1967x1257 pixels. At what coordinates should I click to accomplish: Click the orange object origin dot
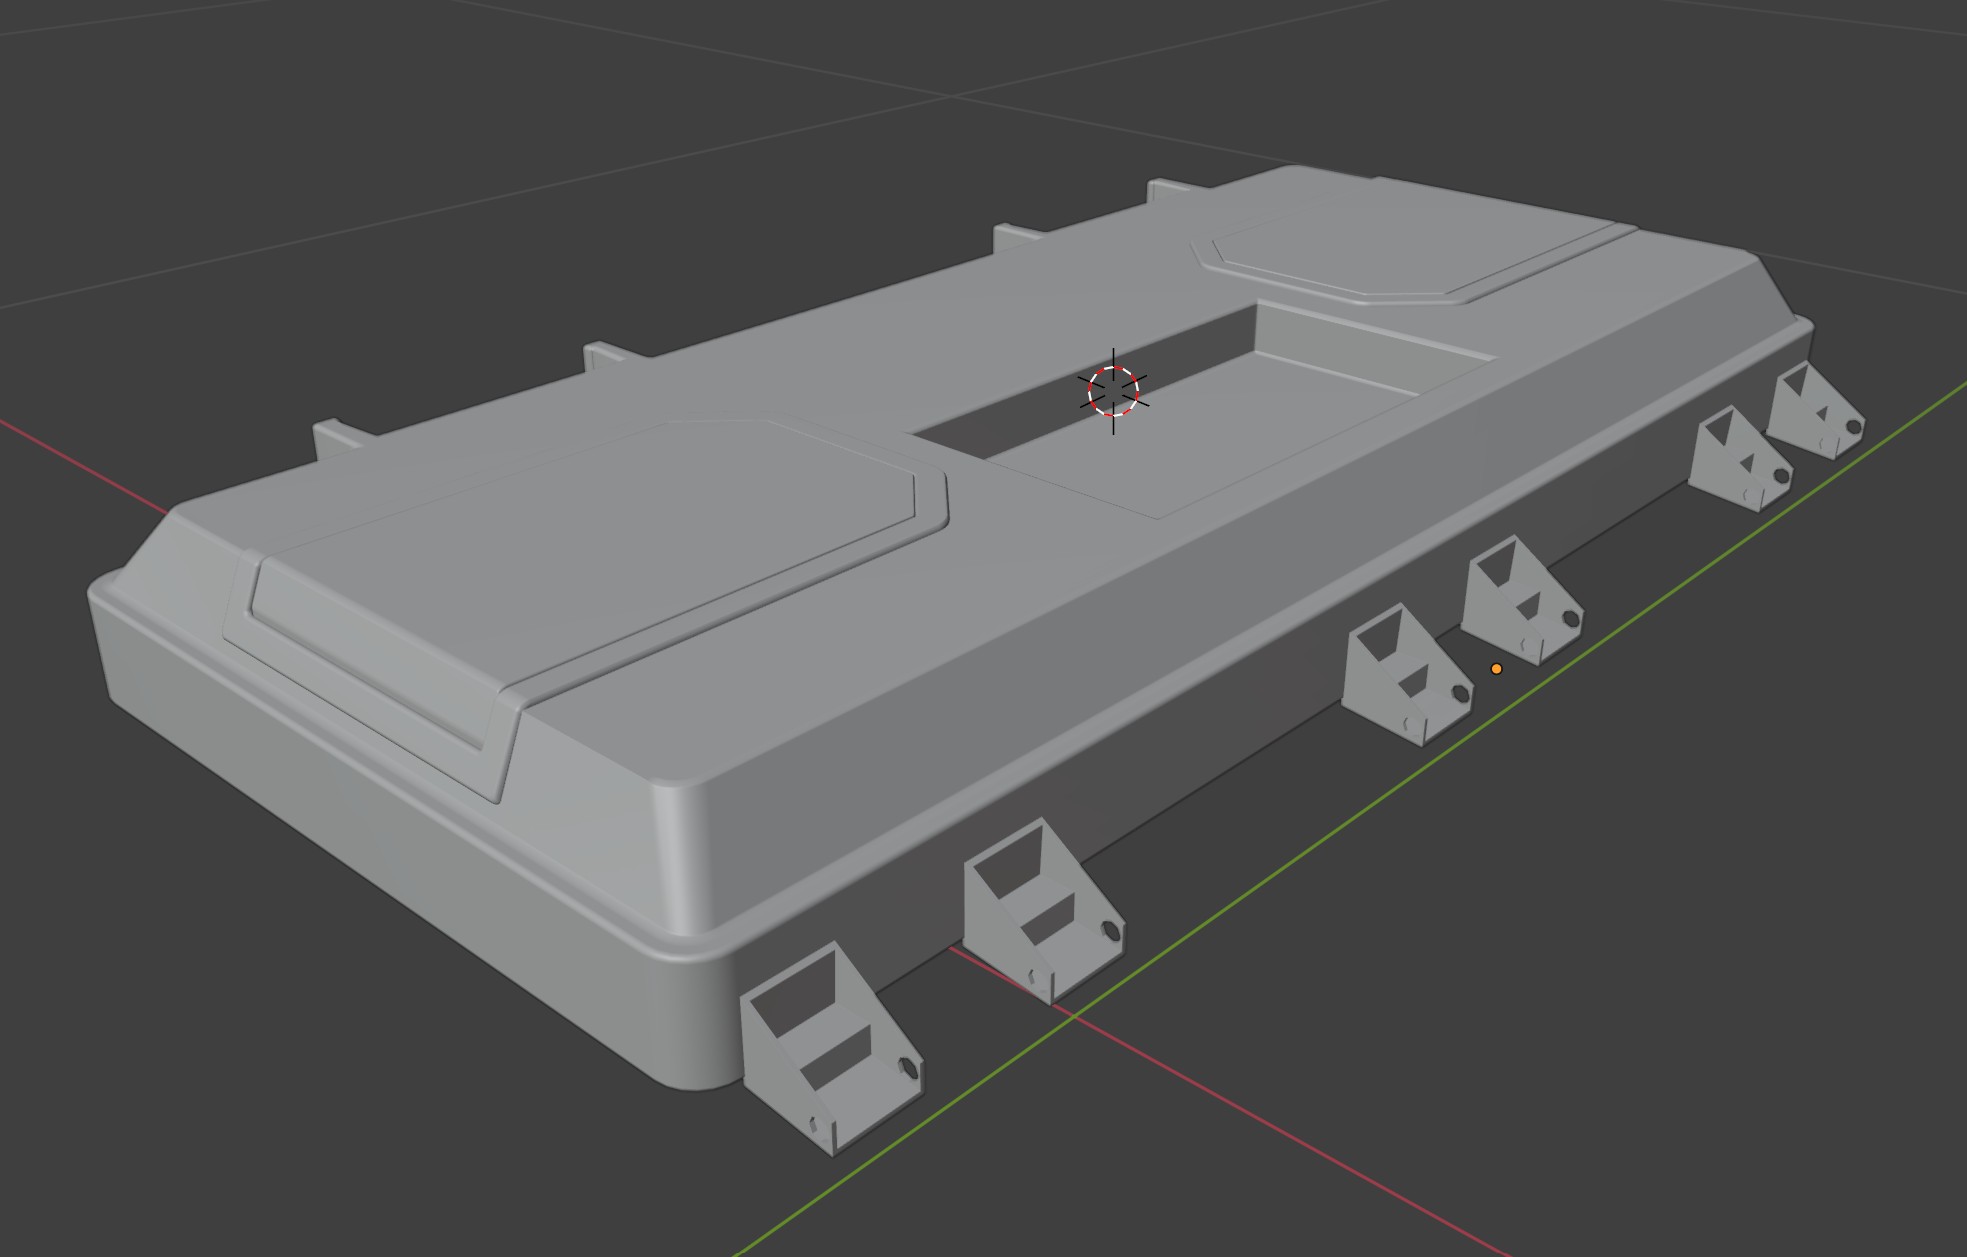(1496, 669)
